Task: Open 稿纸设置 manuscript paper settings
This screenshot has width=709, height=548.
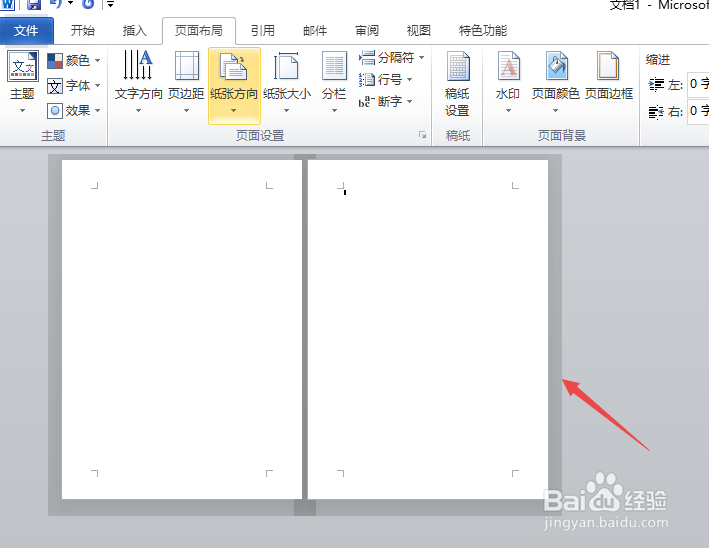Action: (458, 84)
